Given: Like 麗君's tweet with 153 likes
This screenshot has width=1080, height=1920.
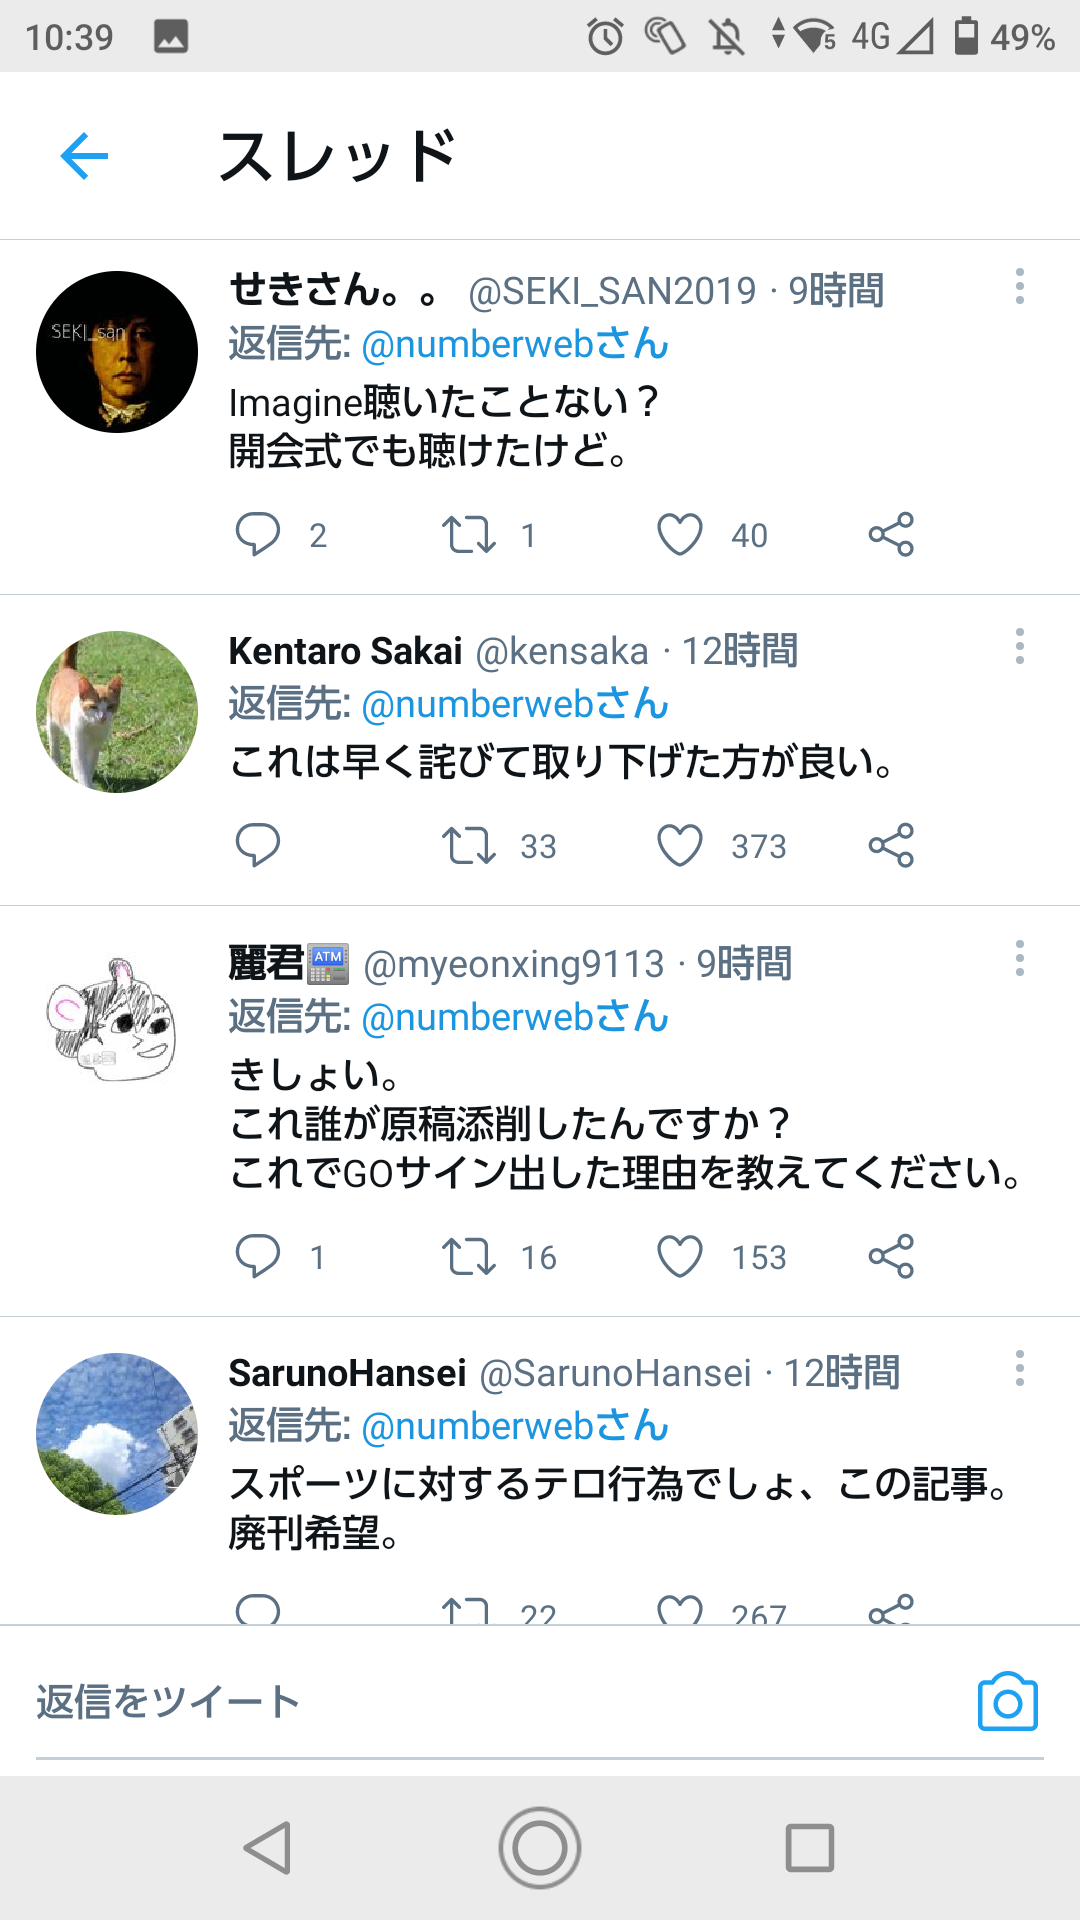Looking at the screenshot, I should (x=680, y=1256).
